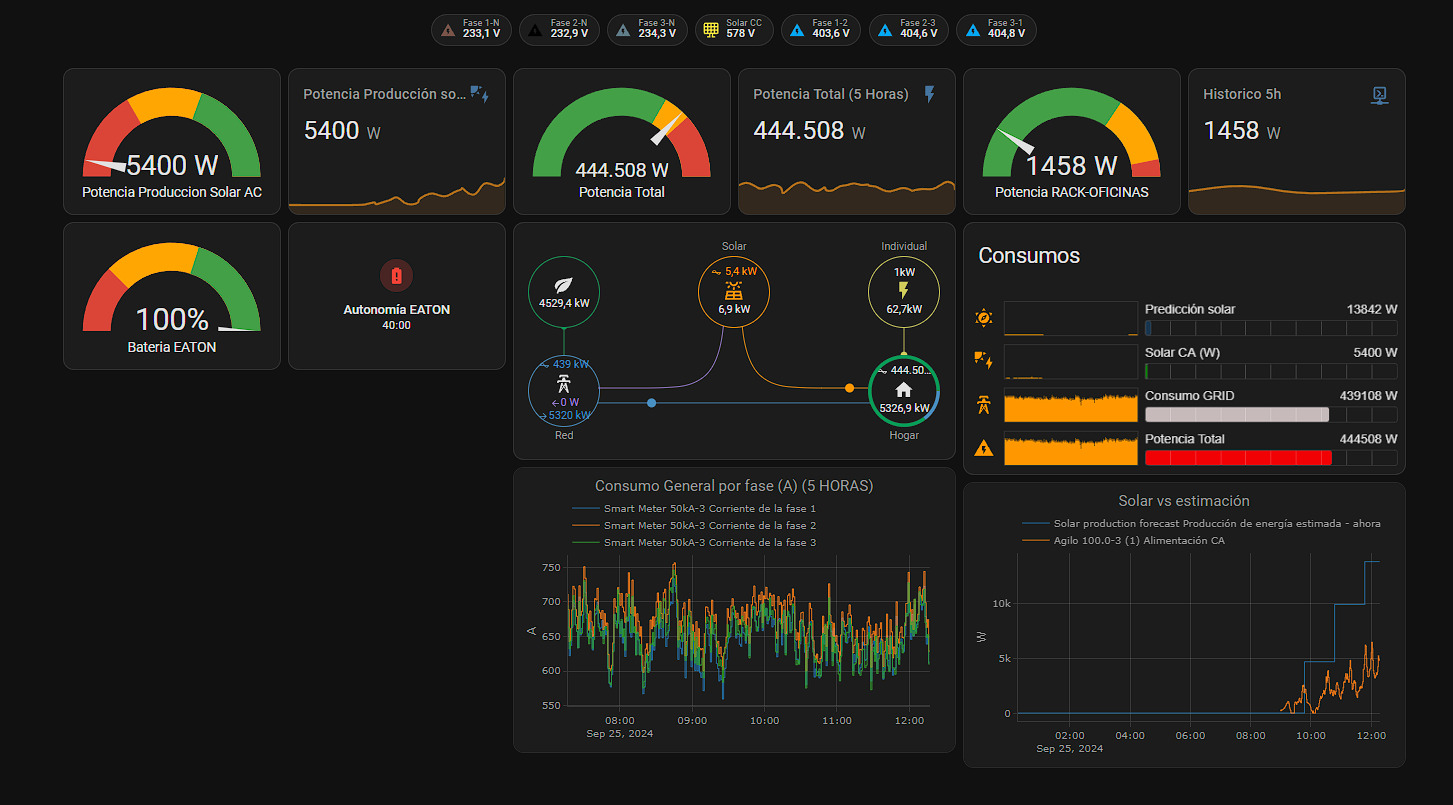Open the Potencia RACK-OFICINAS gauge
The height and width of the screenshot is (805, 1453).
click(x=1071, y=142)
